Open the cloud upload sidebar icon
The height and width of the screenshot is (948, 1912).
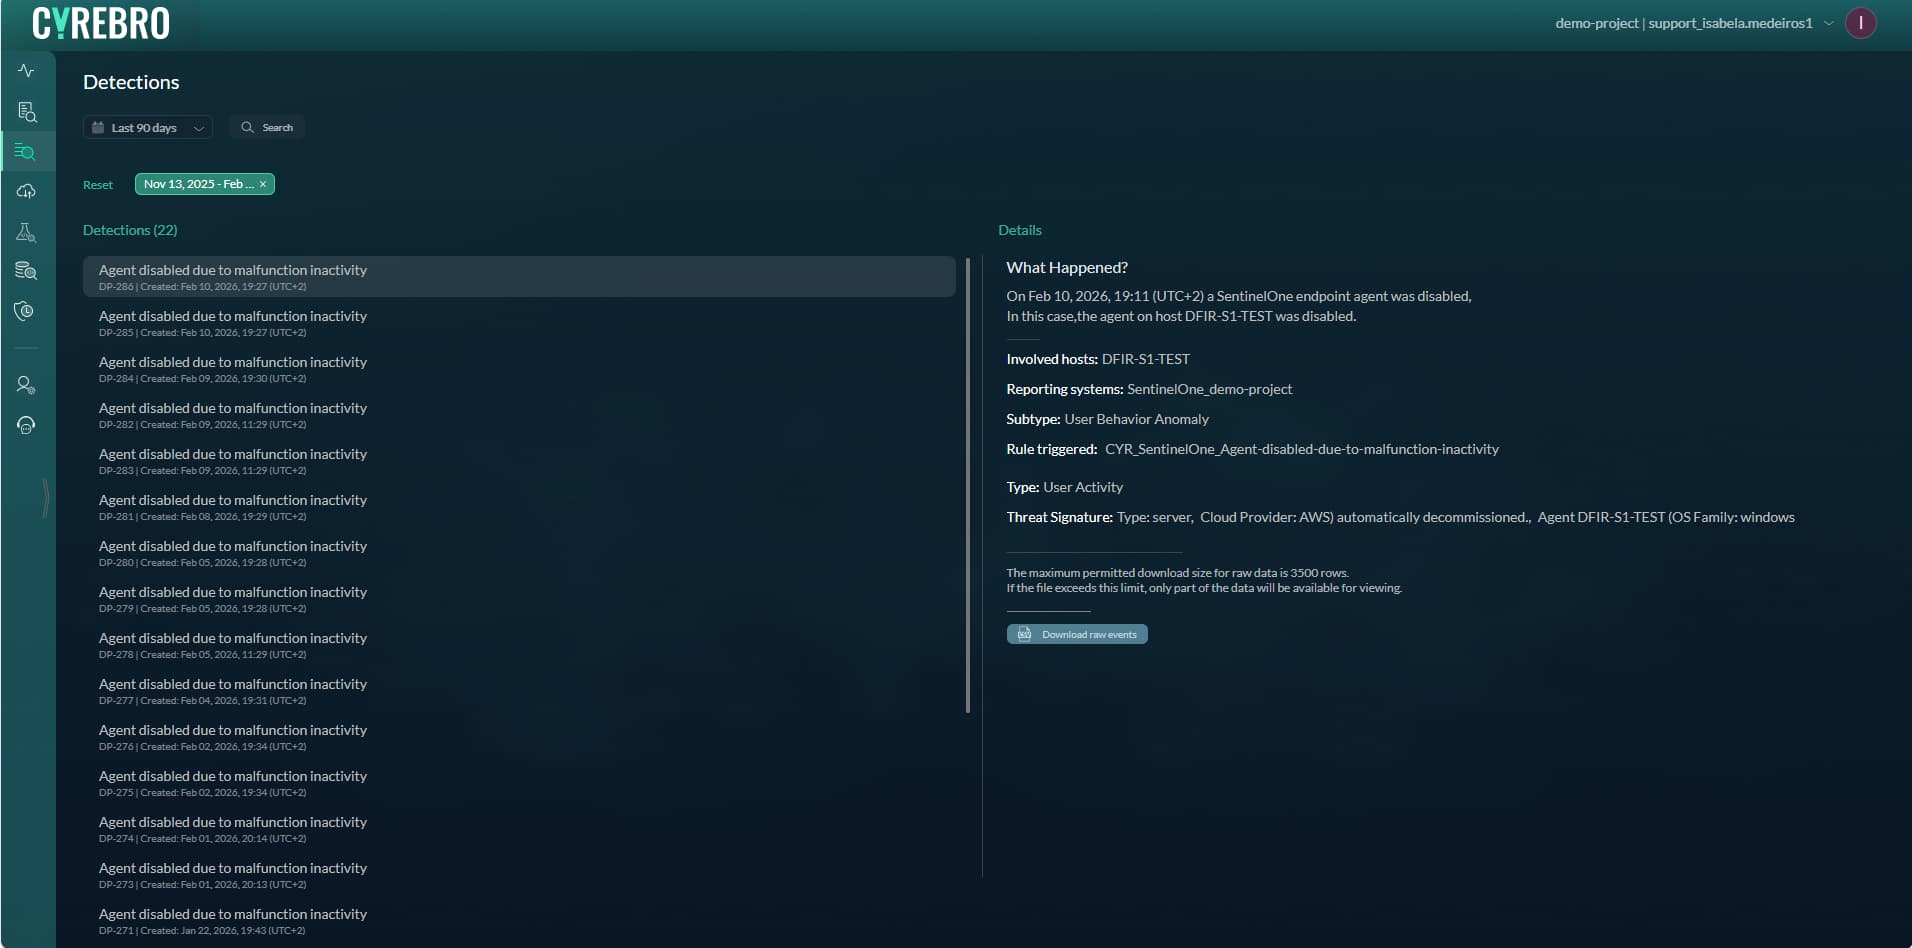coord(26,191)
